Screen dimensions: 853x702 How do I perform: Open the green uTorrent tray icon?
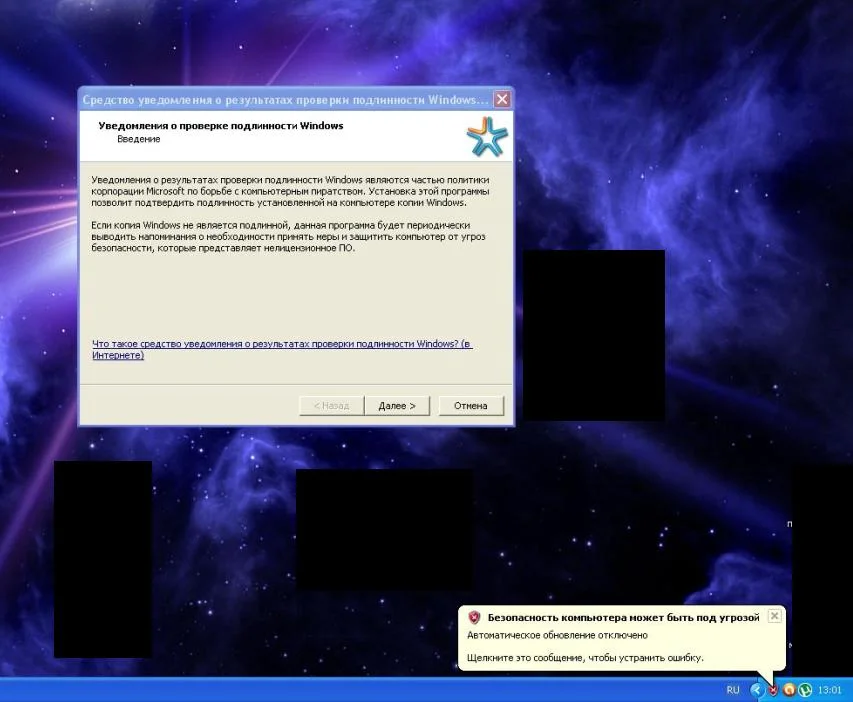click(805, 690)
